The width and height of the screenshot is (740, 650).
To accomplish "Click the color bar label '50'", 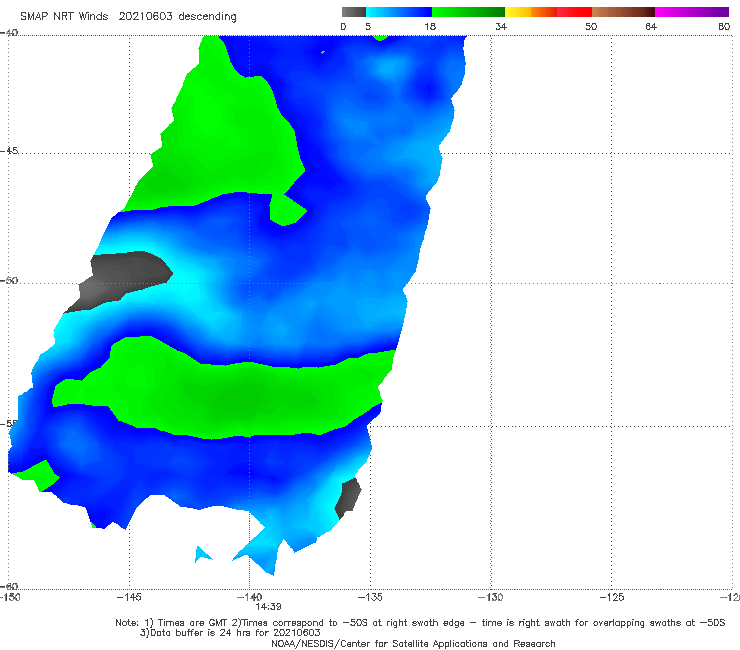I will (x=591, y=26).
